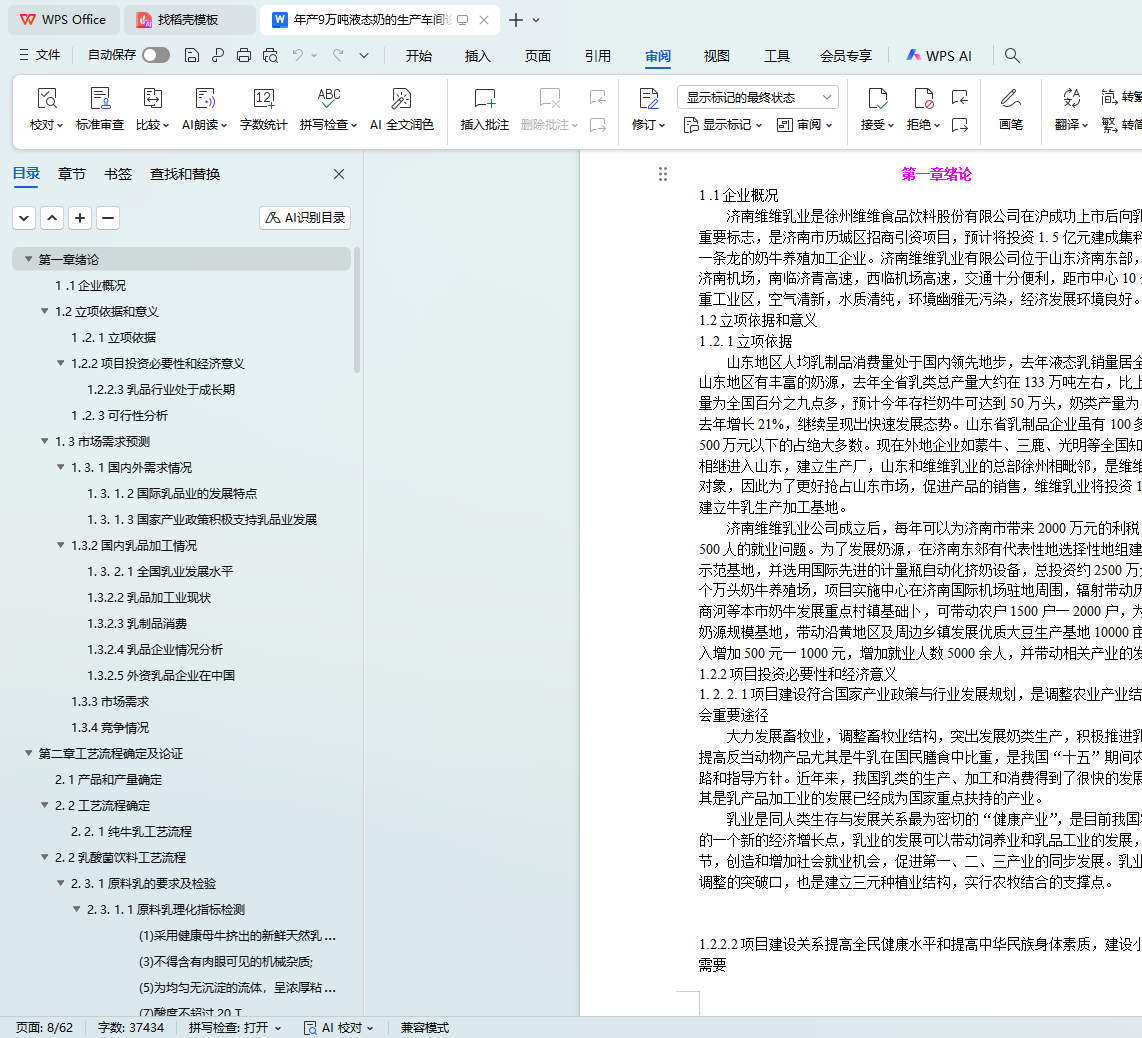Click the search magnifier icon in the menu bar
The height and width of the screenshot is (1038, 1142).
pos(1012,56)
